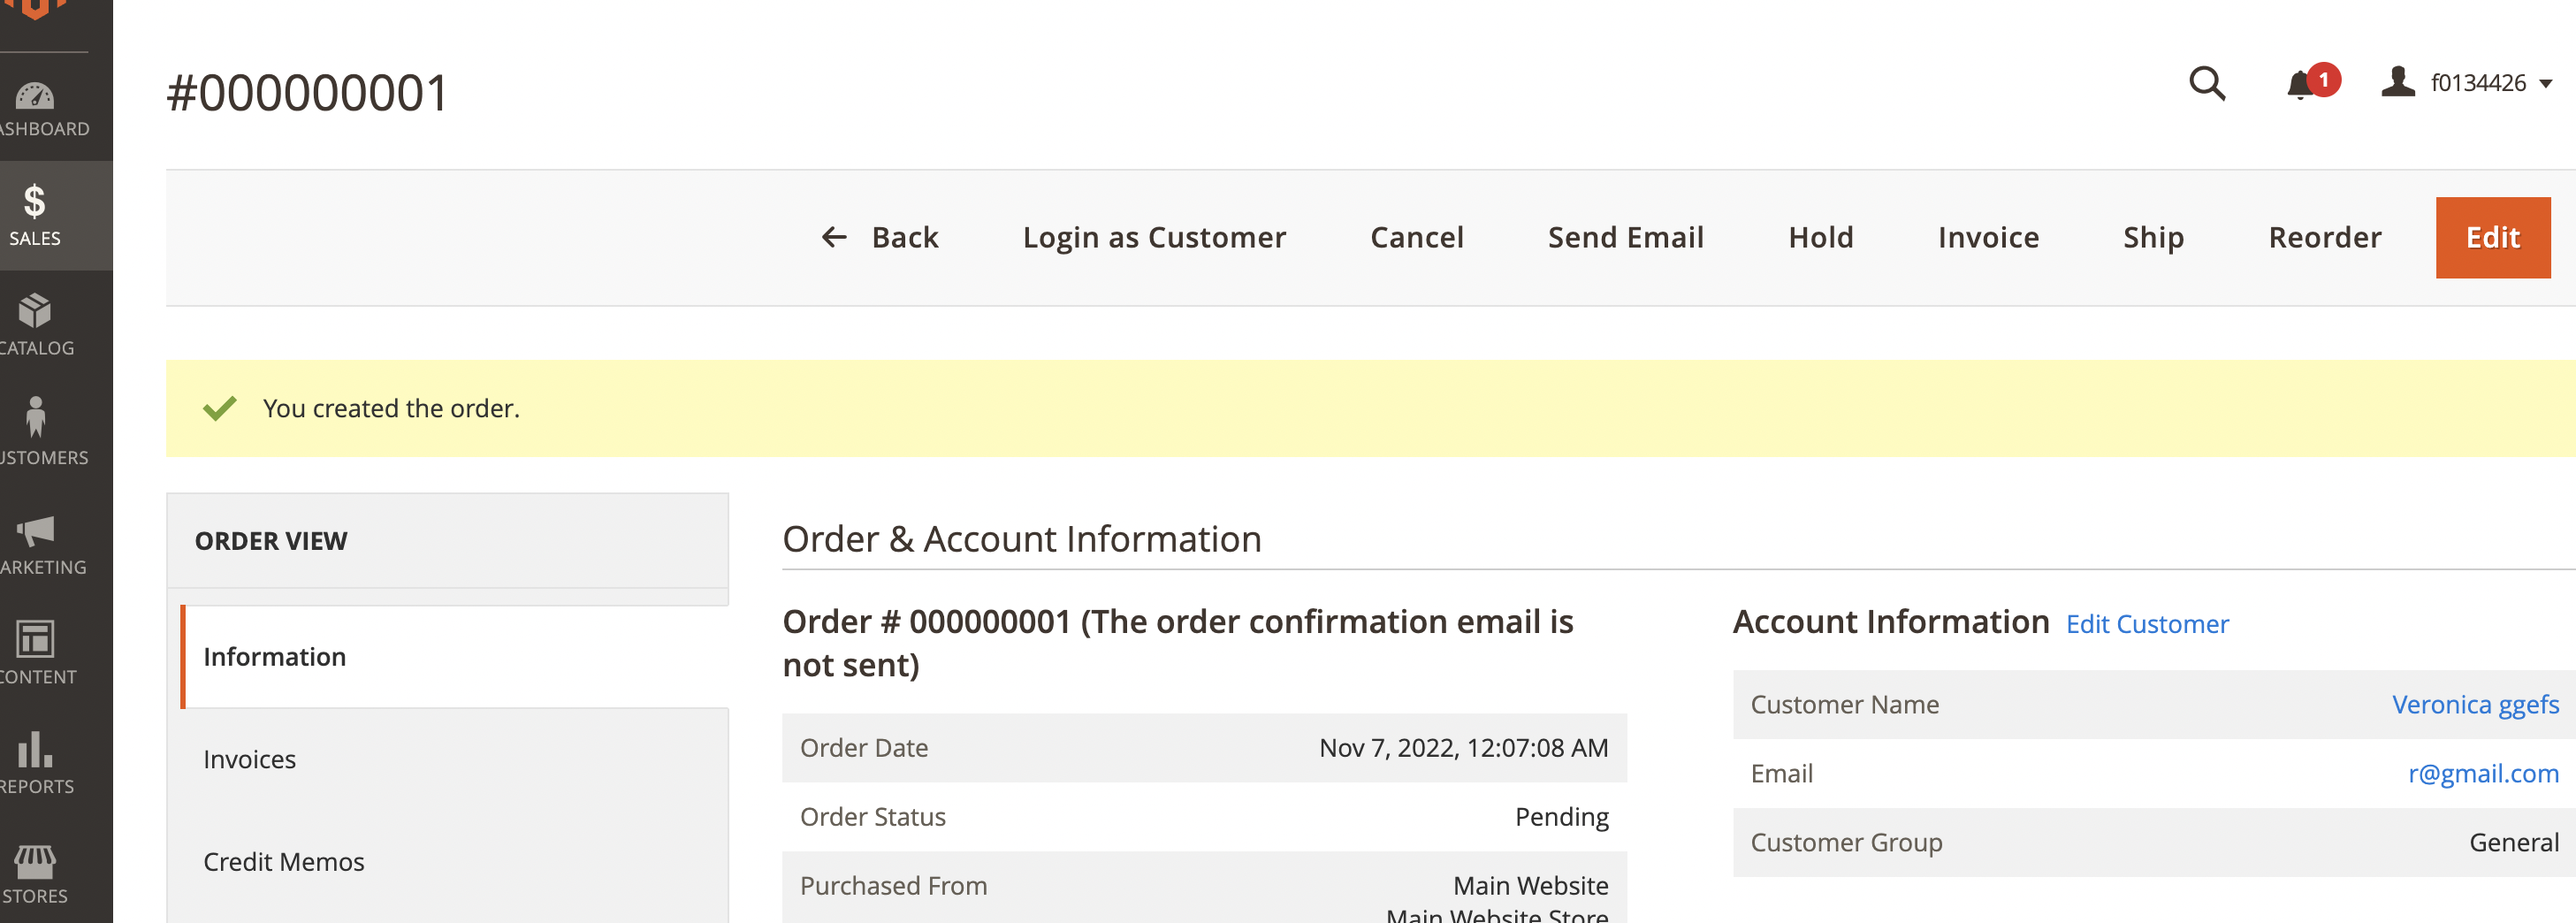Click the Edit order button
2576x923 pixels.
(2492, 237)
